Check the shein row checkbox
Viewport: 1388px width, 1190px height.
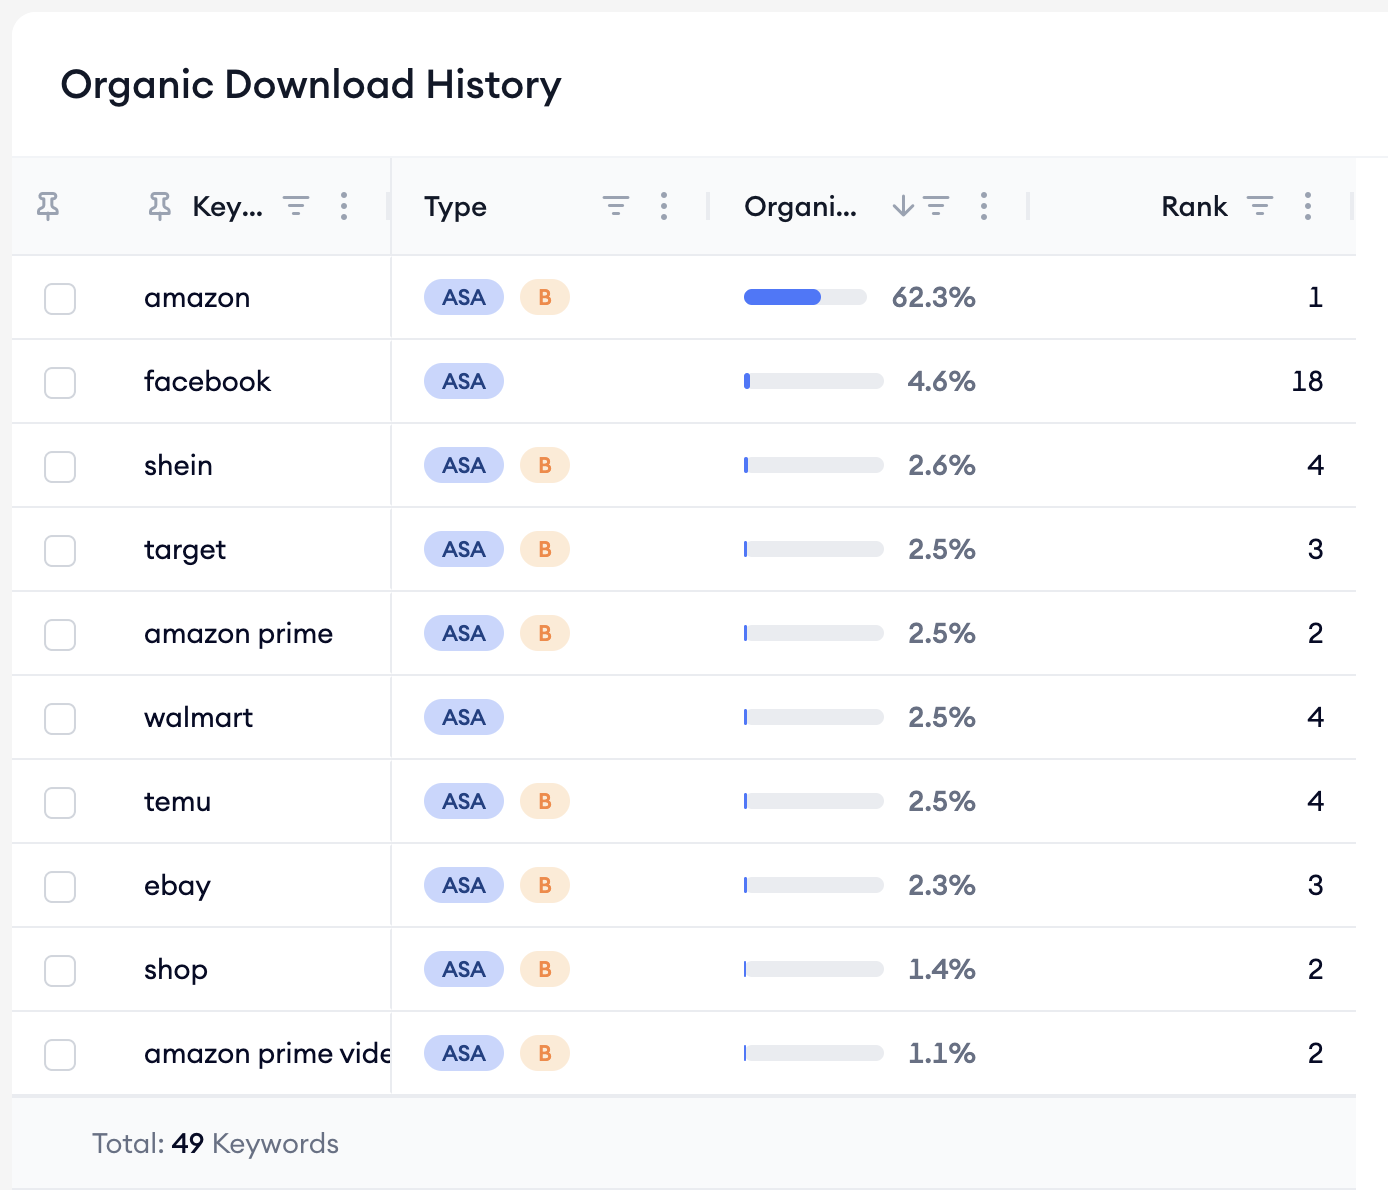60,466
